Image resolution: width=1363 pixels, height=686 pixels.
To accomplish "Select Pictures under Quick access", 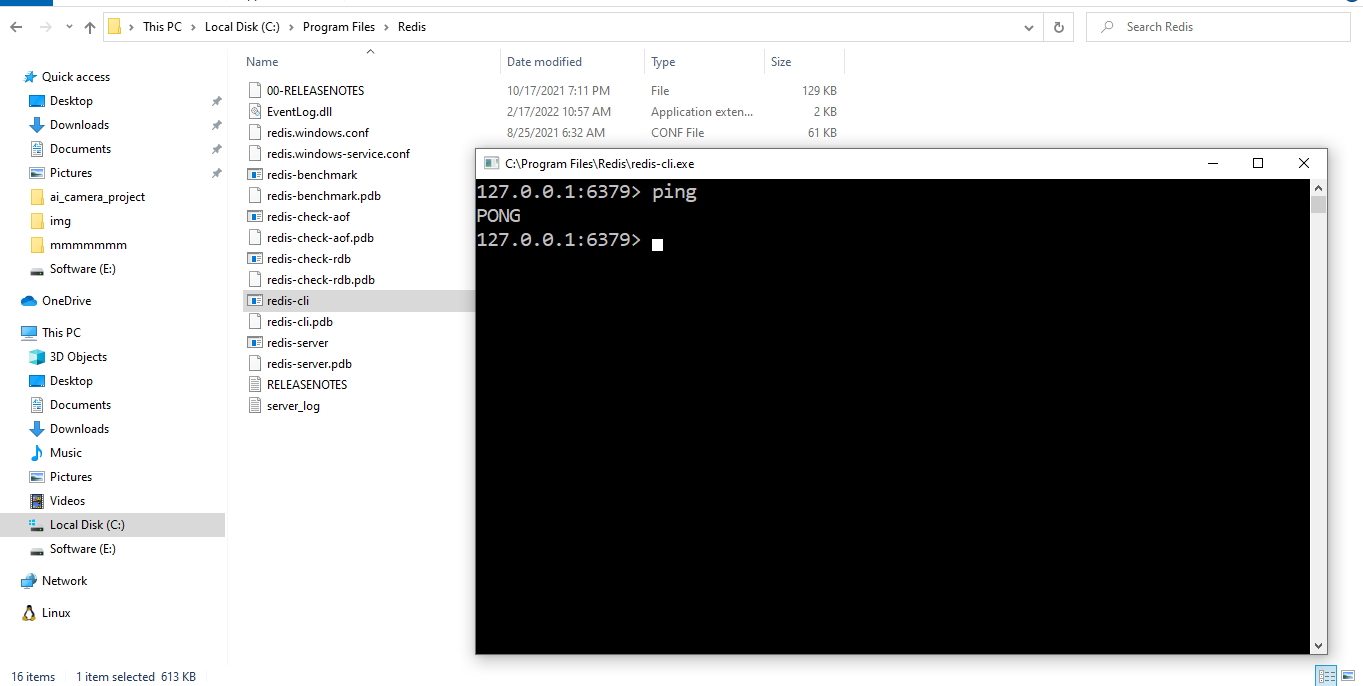I will pos(71,173).
